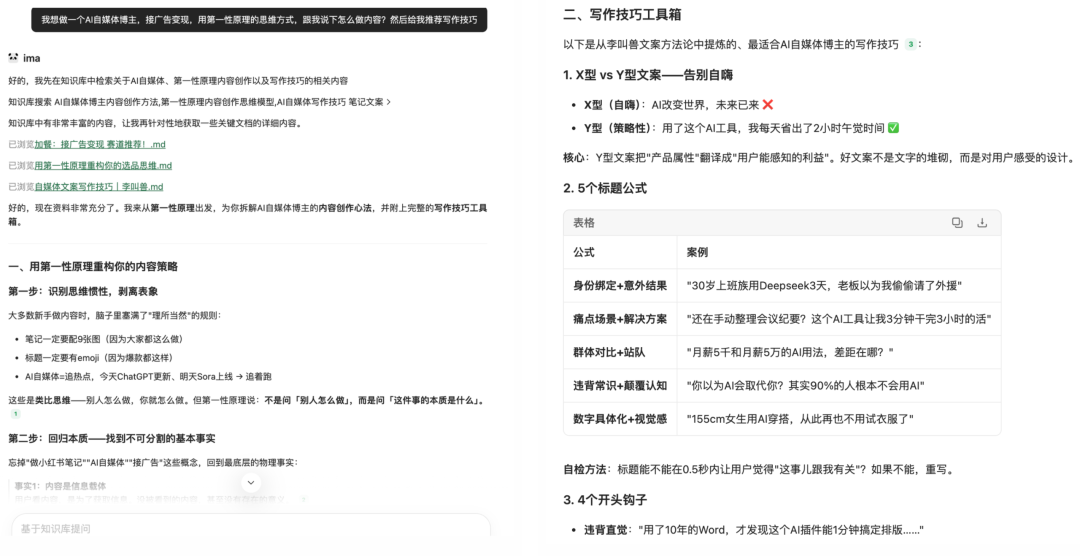This screenshot has width=1080, height=556.
Task: Select table cell 数字具体化+视觉感
Action: [x=620, y=418]
